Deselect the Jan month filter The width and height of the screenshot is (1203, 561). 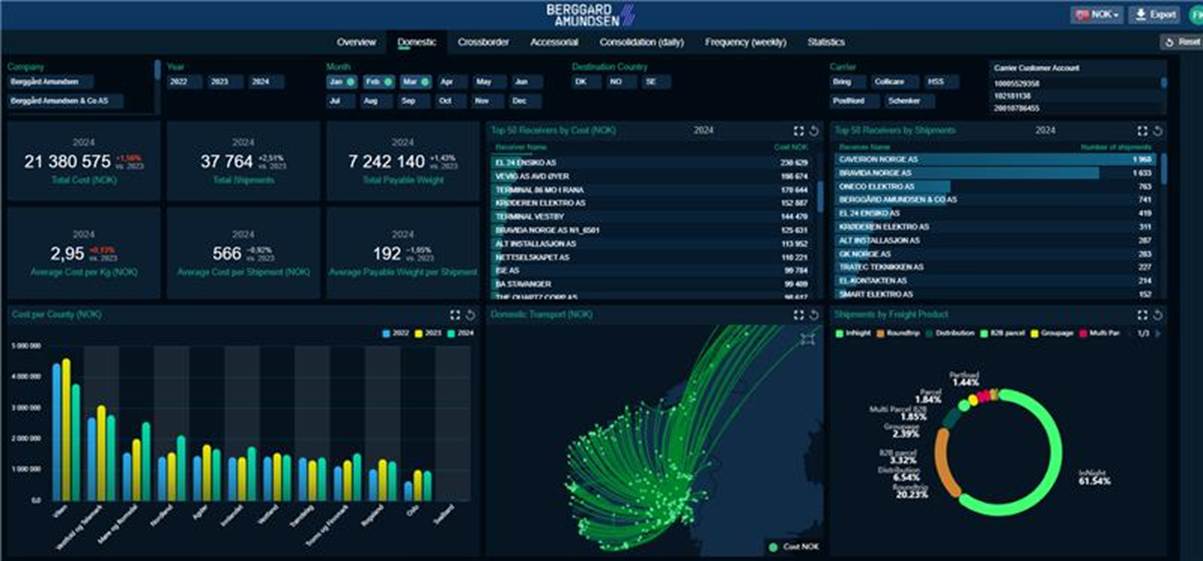pos(341,82)
